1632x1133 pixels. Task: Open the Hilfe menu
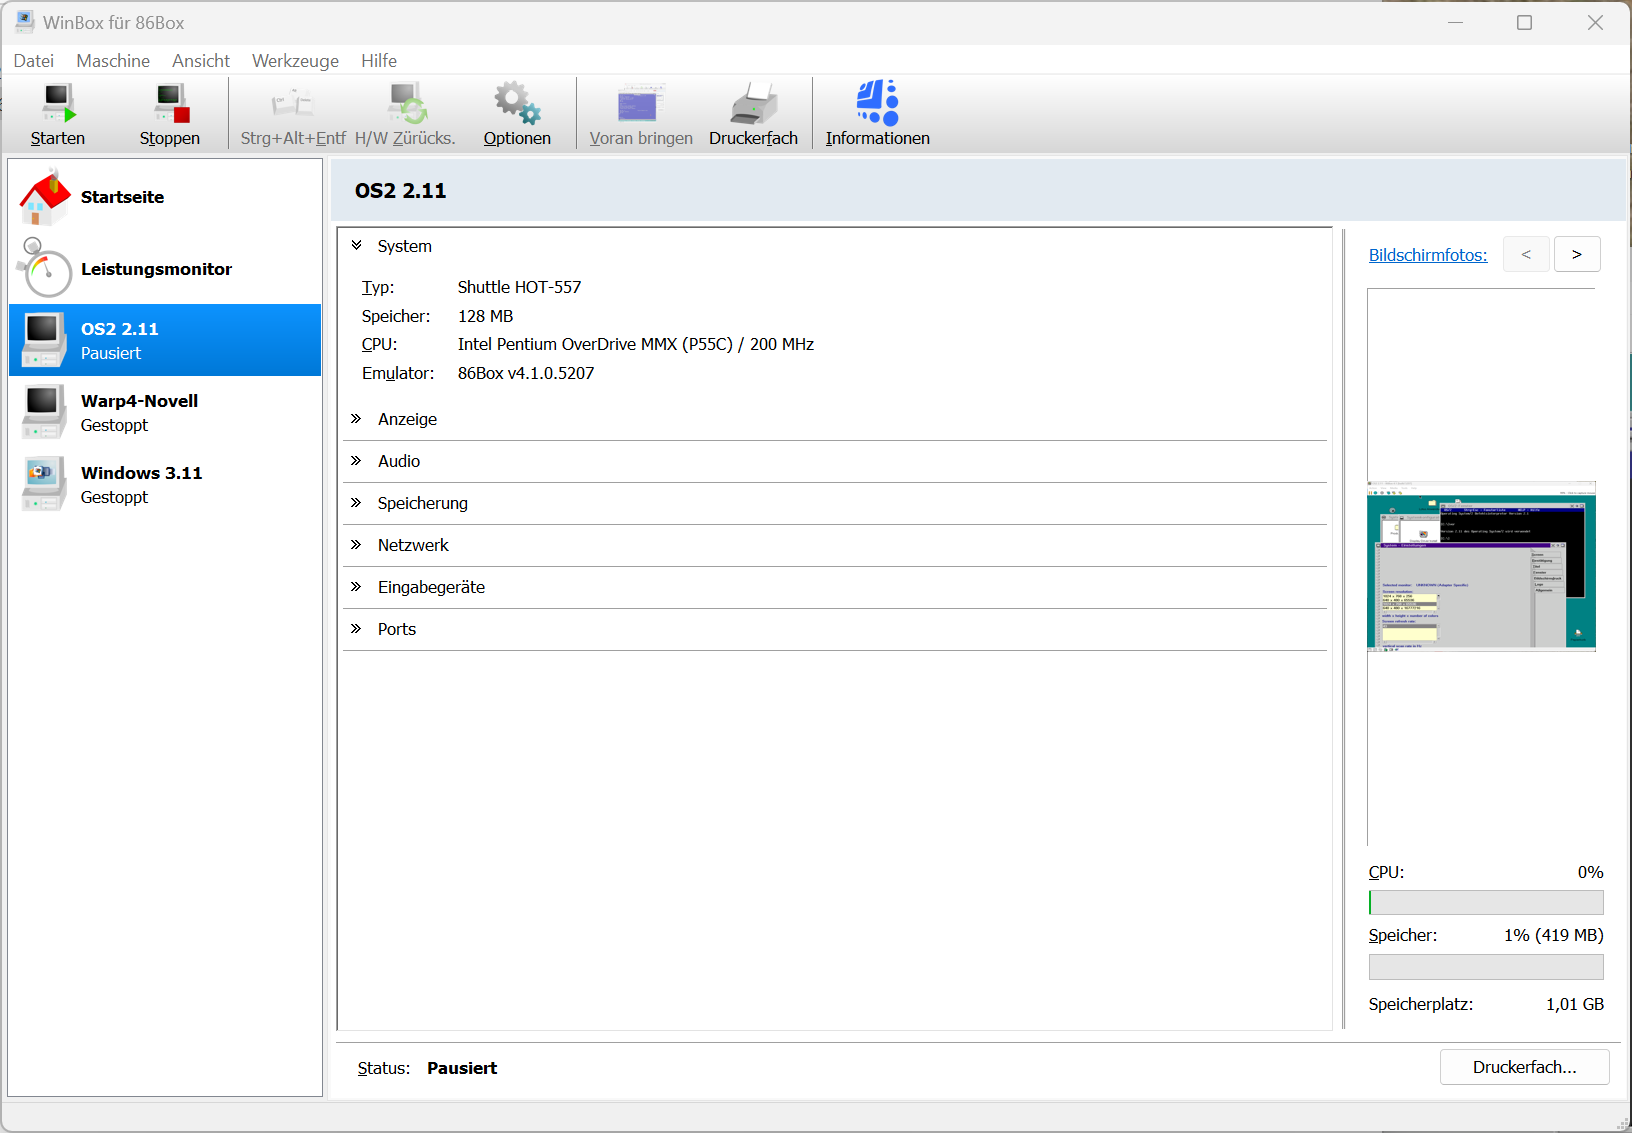click(x=379, y=61)
